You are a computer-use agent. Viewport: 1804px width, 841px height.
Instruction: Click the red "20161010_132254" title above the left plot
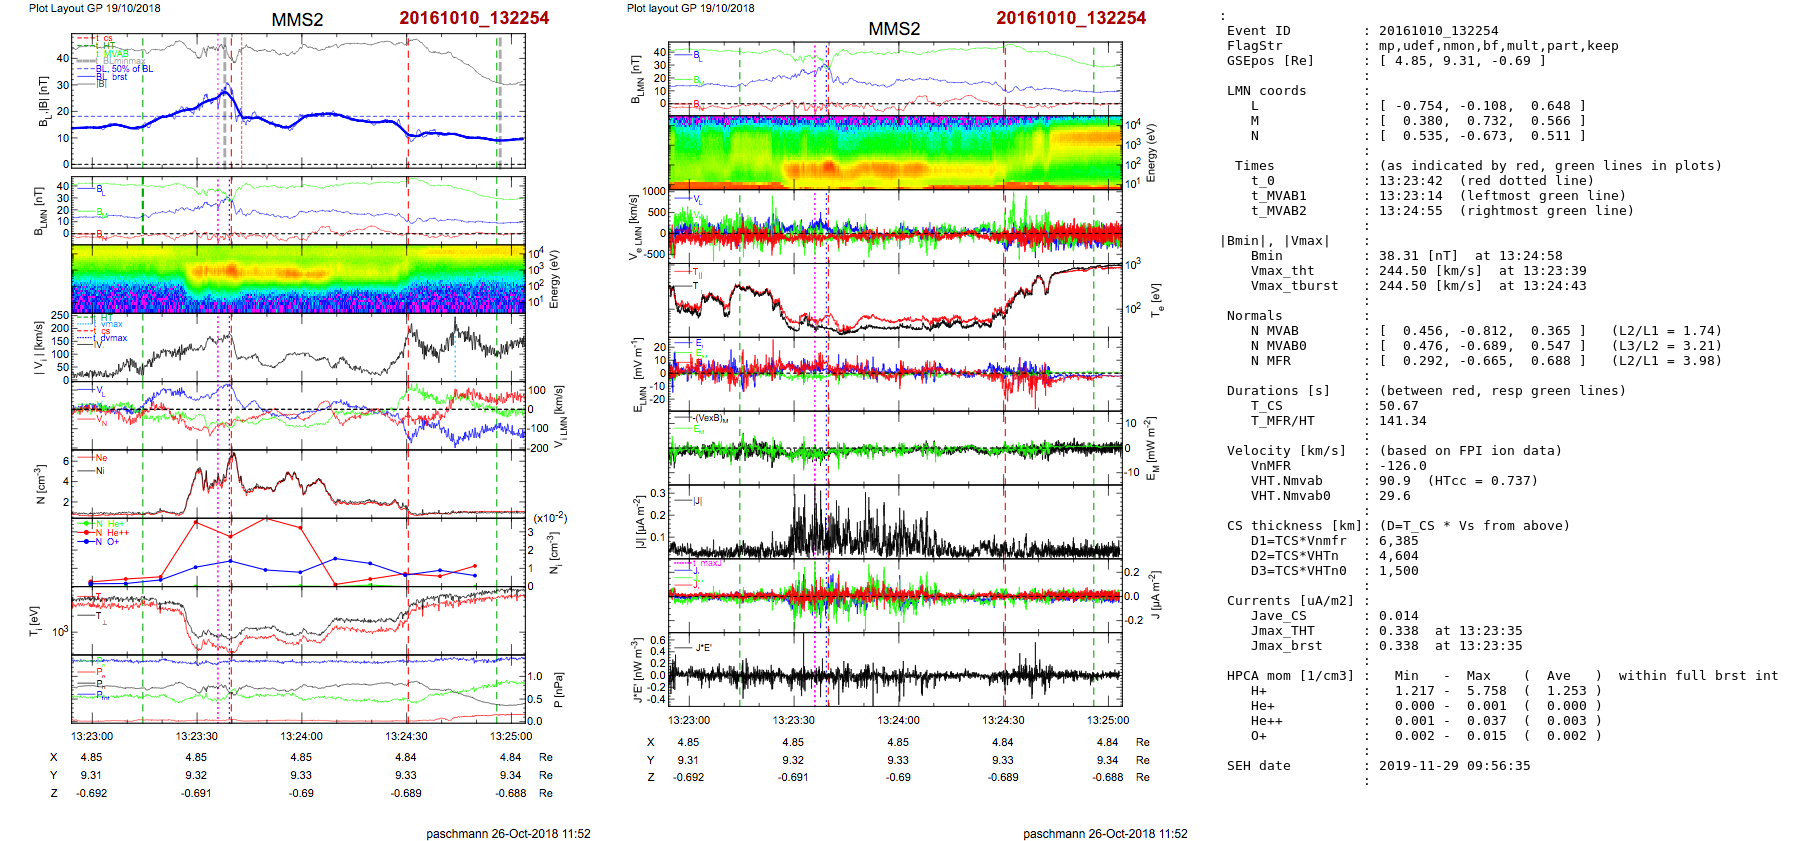coord(474,18)
